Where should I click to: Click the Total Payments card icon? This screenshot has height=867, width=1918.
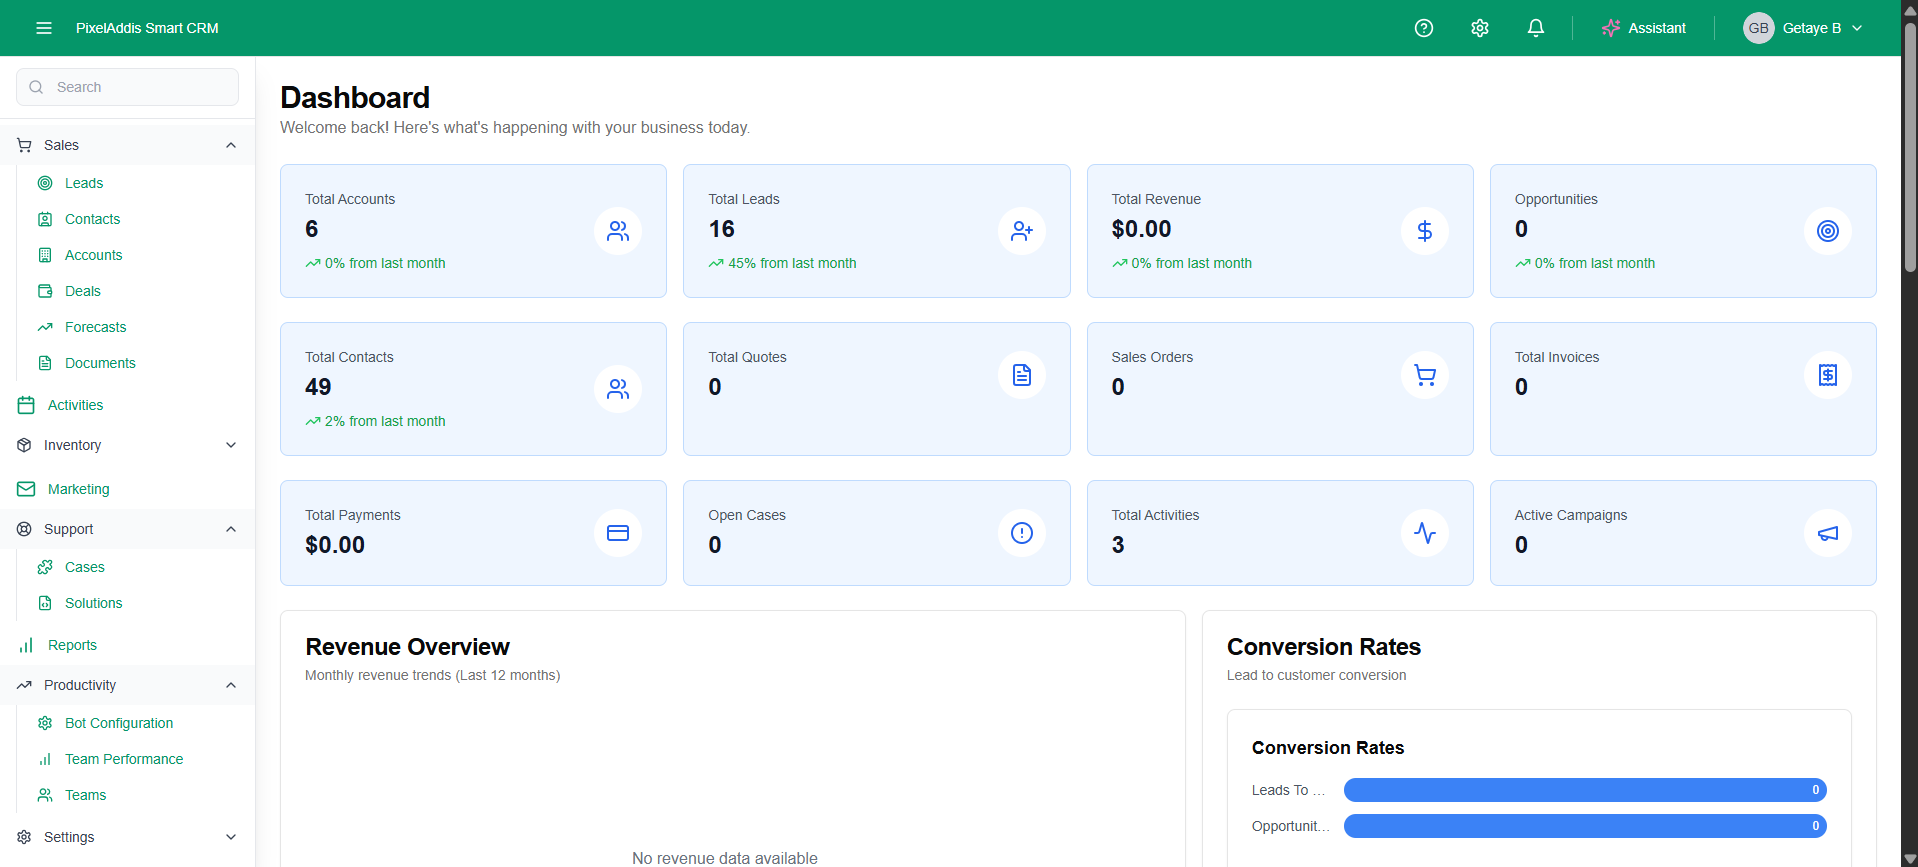tap(618, 533)
